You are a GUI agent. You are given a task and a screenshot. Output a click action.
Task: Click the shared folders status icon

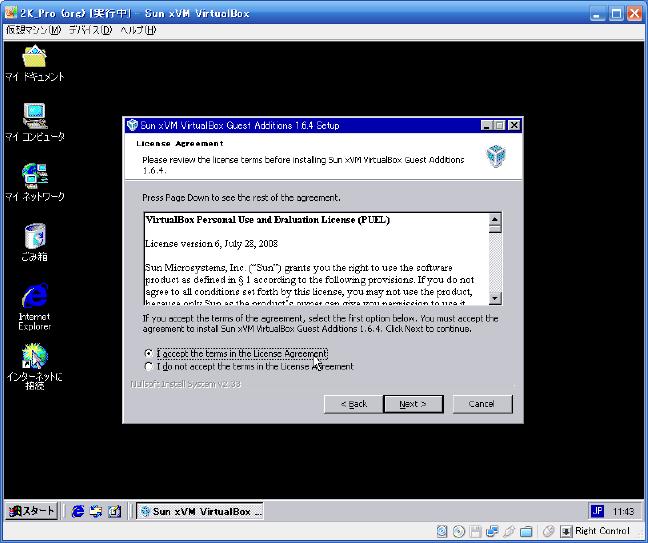coord(526,531)
